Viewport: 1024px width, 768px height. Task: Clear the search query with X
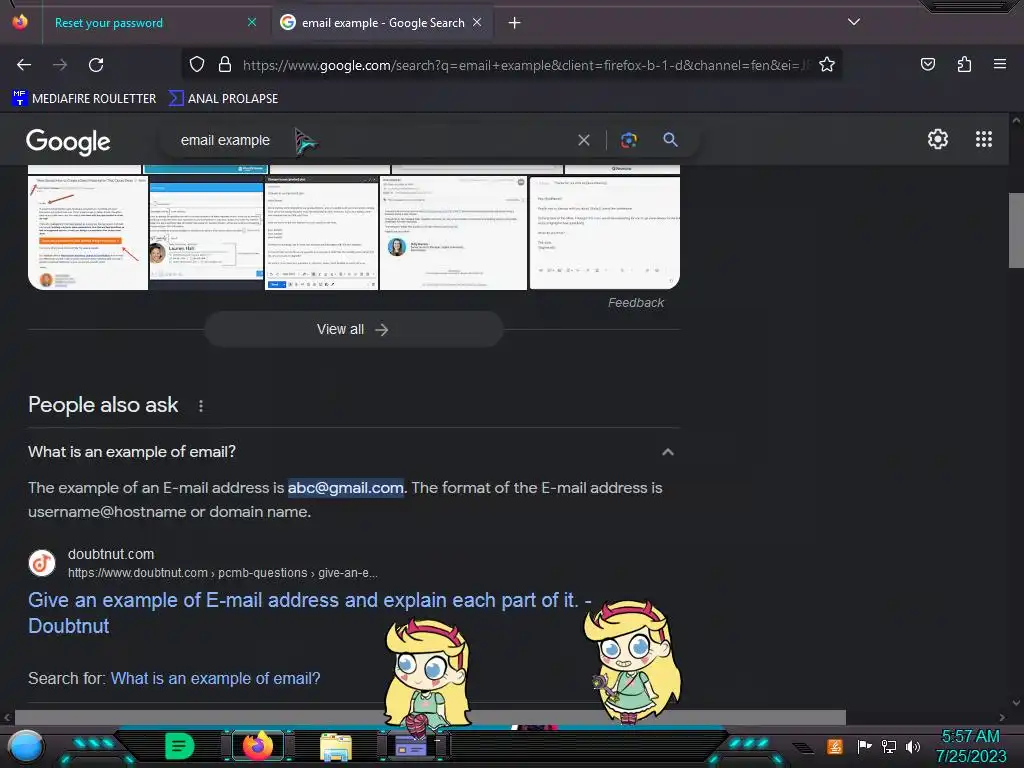click(x=584, y=140)
